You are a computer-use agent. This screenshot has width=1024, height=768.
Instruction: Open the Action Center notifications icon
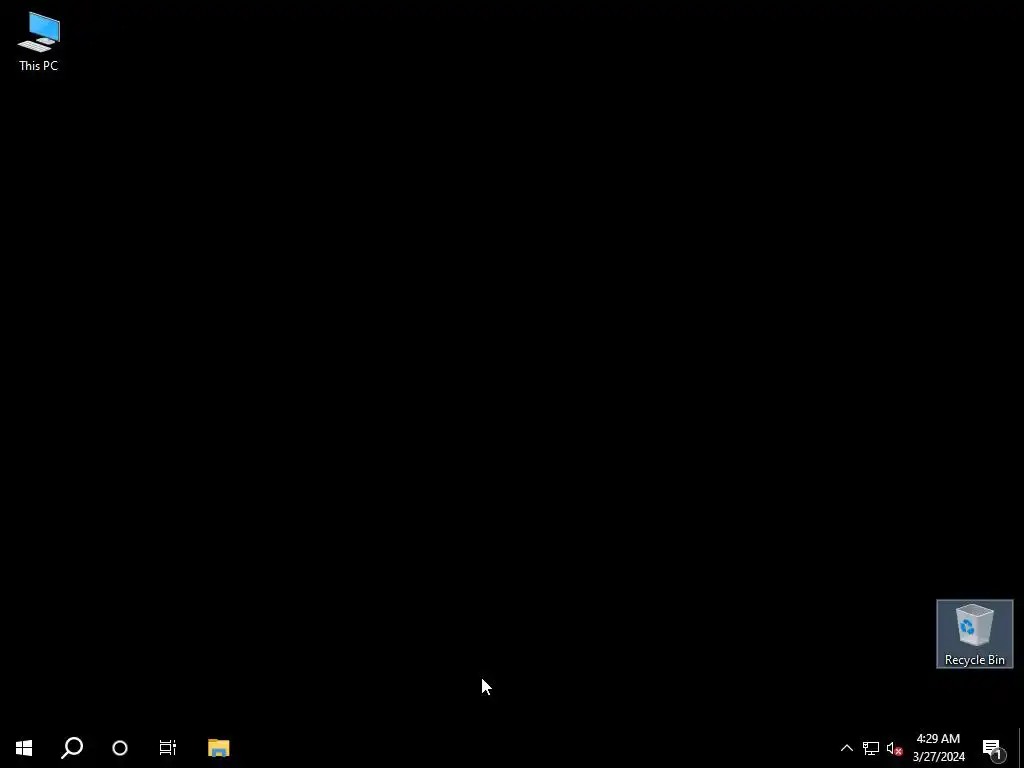(993, 748)
